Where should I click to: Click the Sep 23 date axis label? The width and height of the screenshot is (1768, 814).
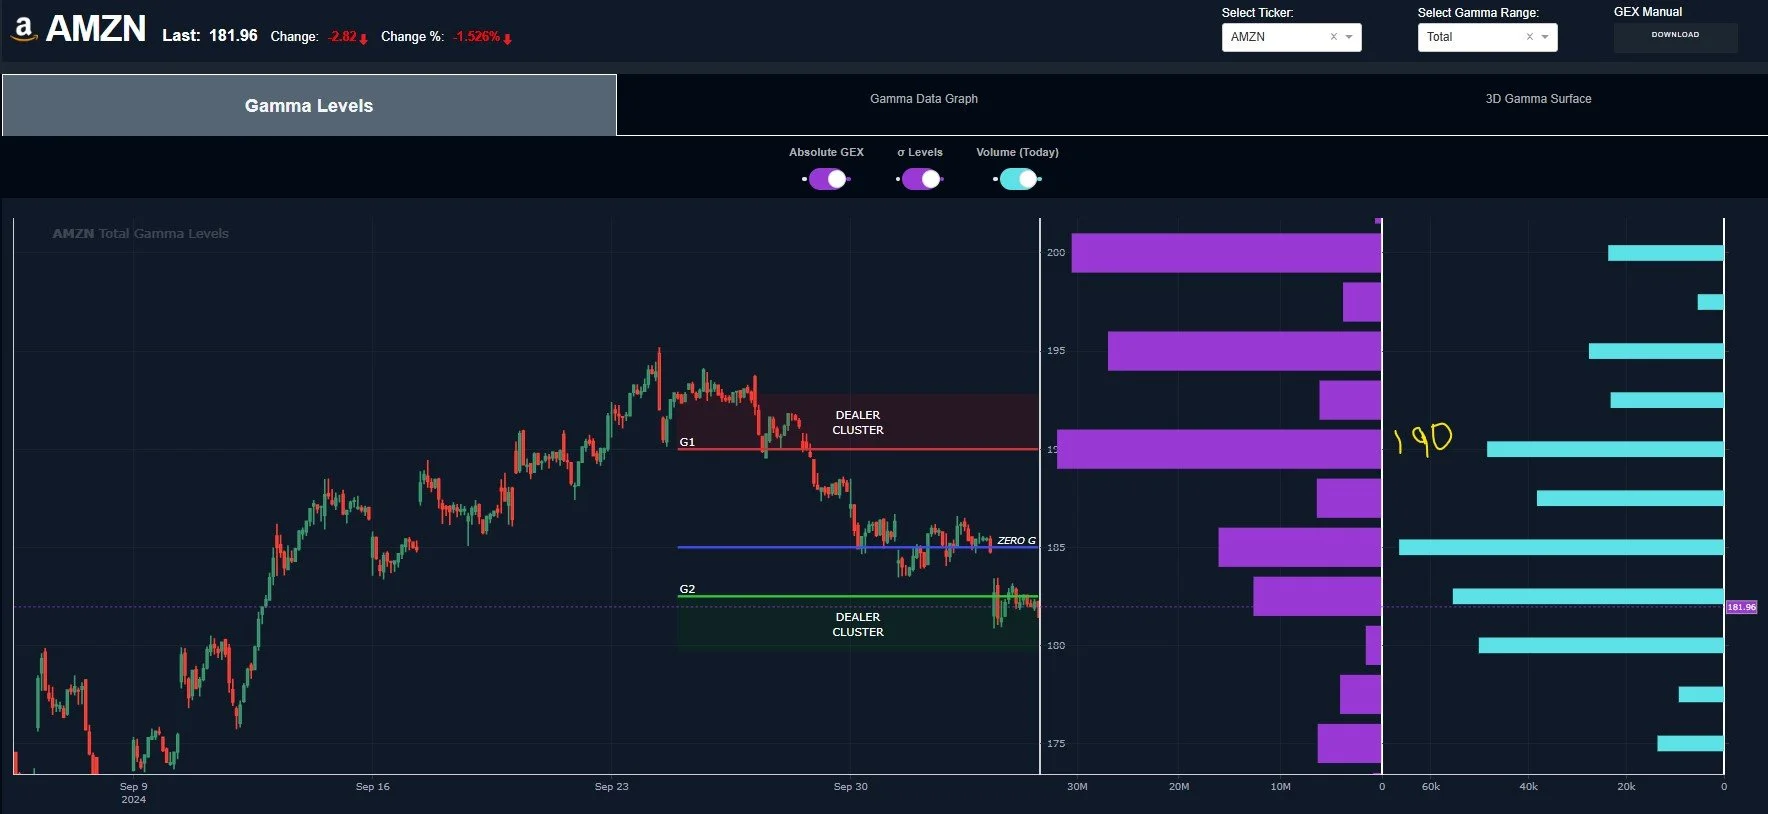tap(612, 787)
